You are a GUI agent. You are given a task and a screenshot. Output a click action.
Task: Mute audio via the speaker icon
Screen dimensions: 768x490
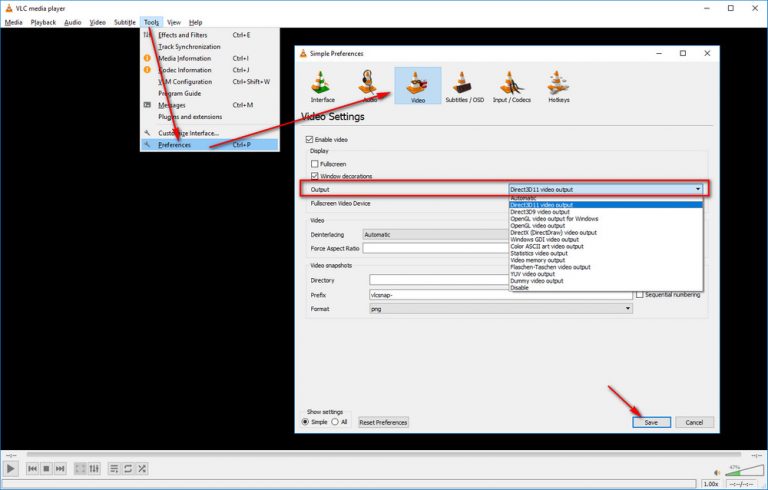(717, 473)
